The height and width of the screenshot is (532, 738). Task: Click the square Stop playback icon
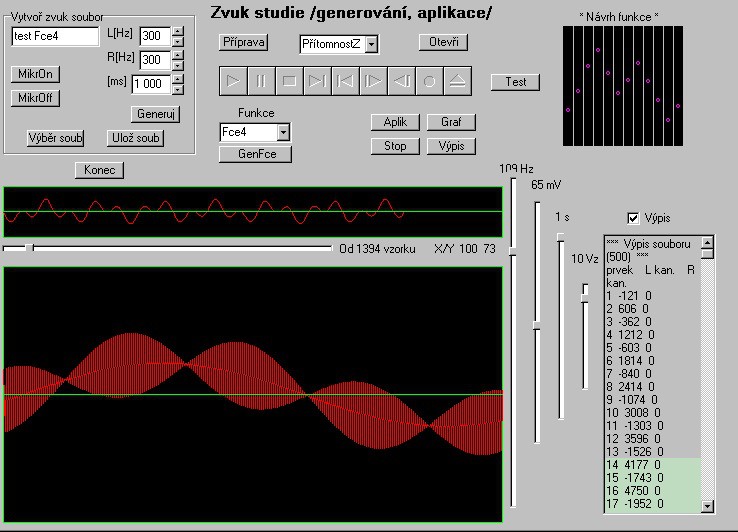coord(288,81)
